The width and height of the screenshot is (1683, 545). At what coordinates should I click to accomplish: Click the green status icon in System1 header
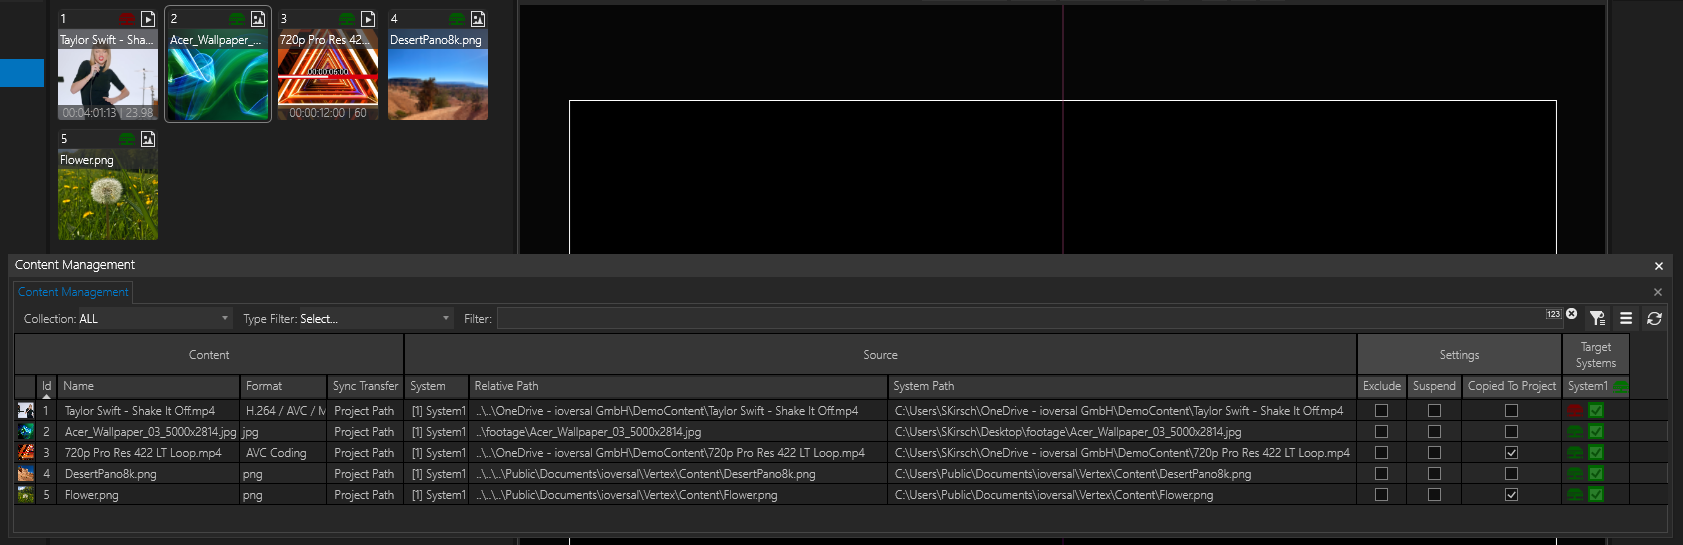[1621, 386]
